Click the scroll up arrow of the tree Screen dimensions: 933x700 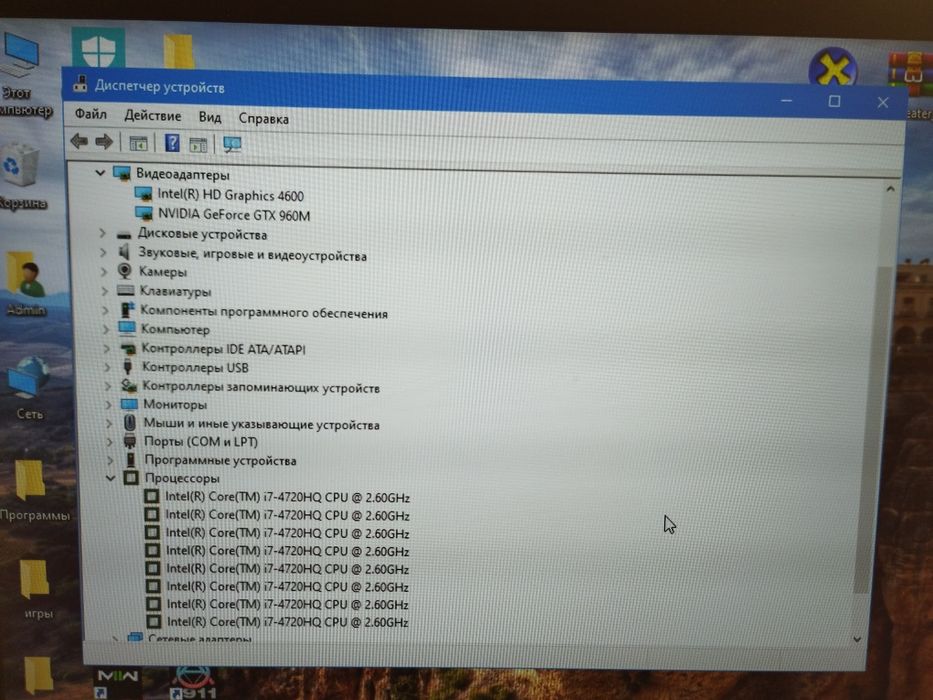click(890, 189)
